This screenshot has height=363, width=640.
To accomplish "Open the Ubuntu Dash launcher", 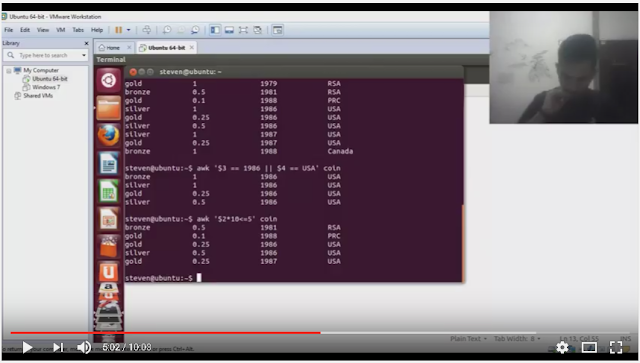I will tap(108, 80).
